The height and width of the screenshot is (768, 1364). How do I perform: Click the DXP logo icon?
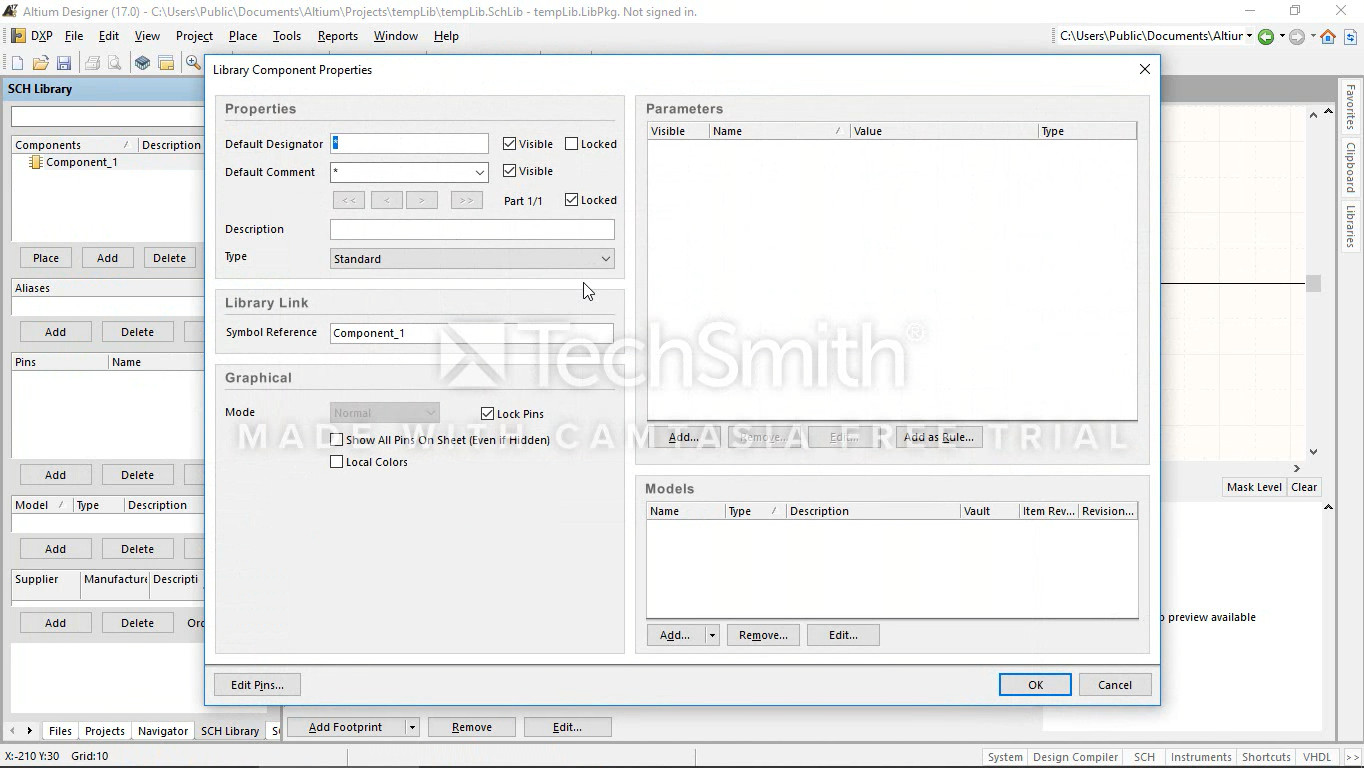tap(18, 36)
